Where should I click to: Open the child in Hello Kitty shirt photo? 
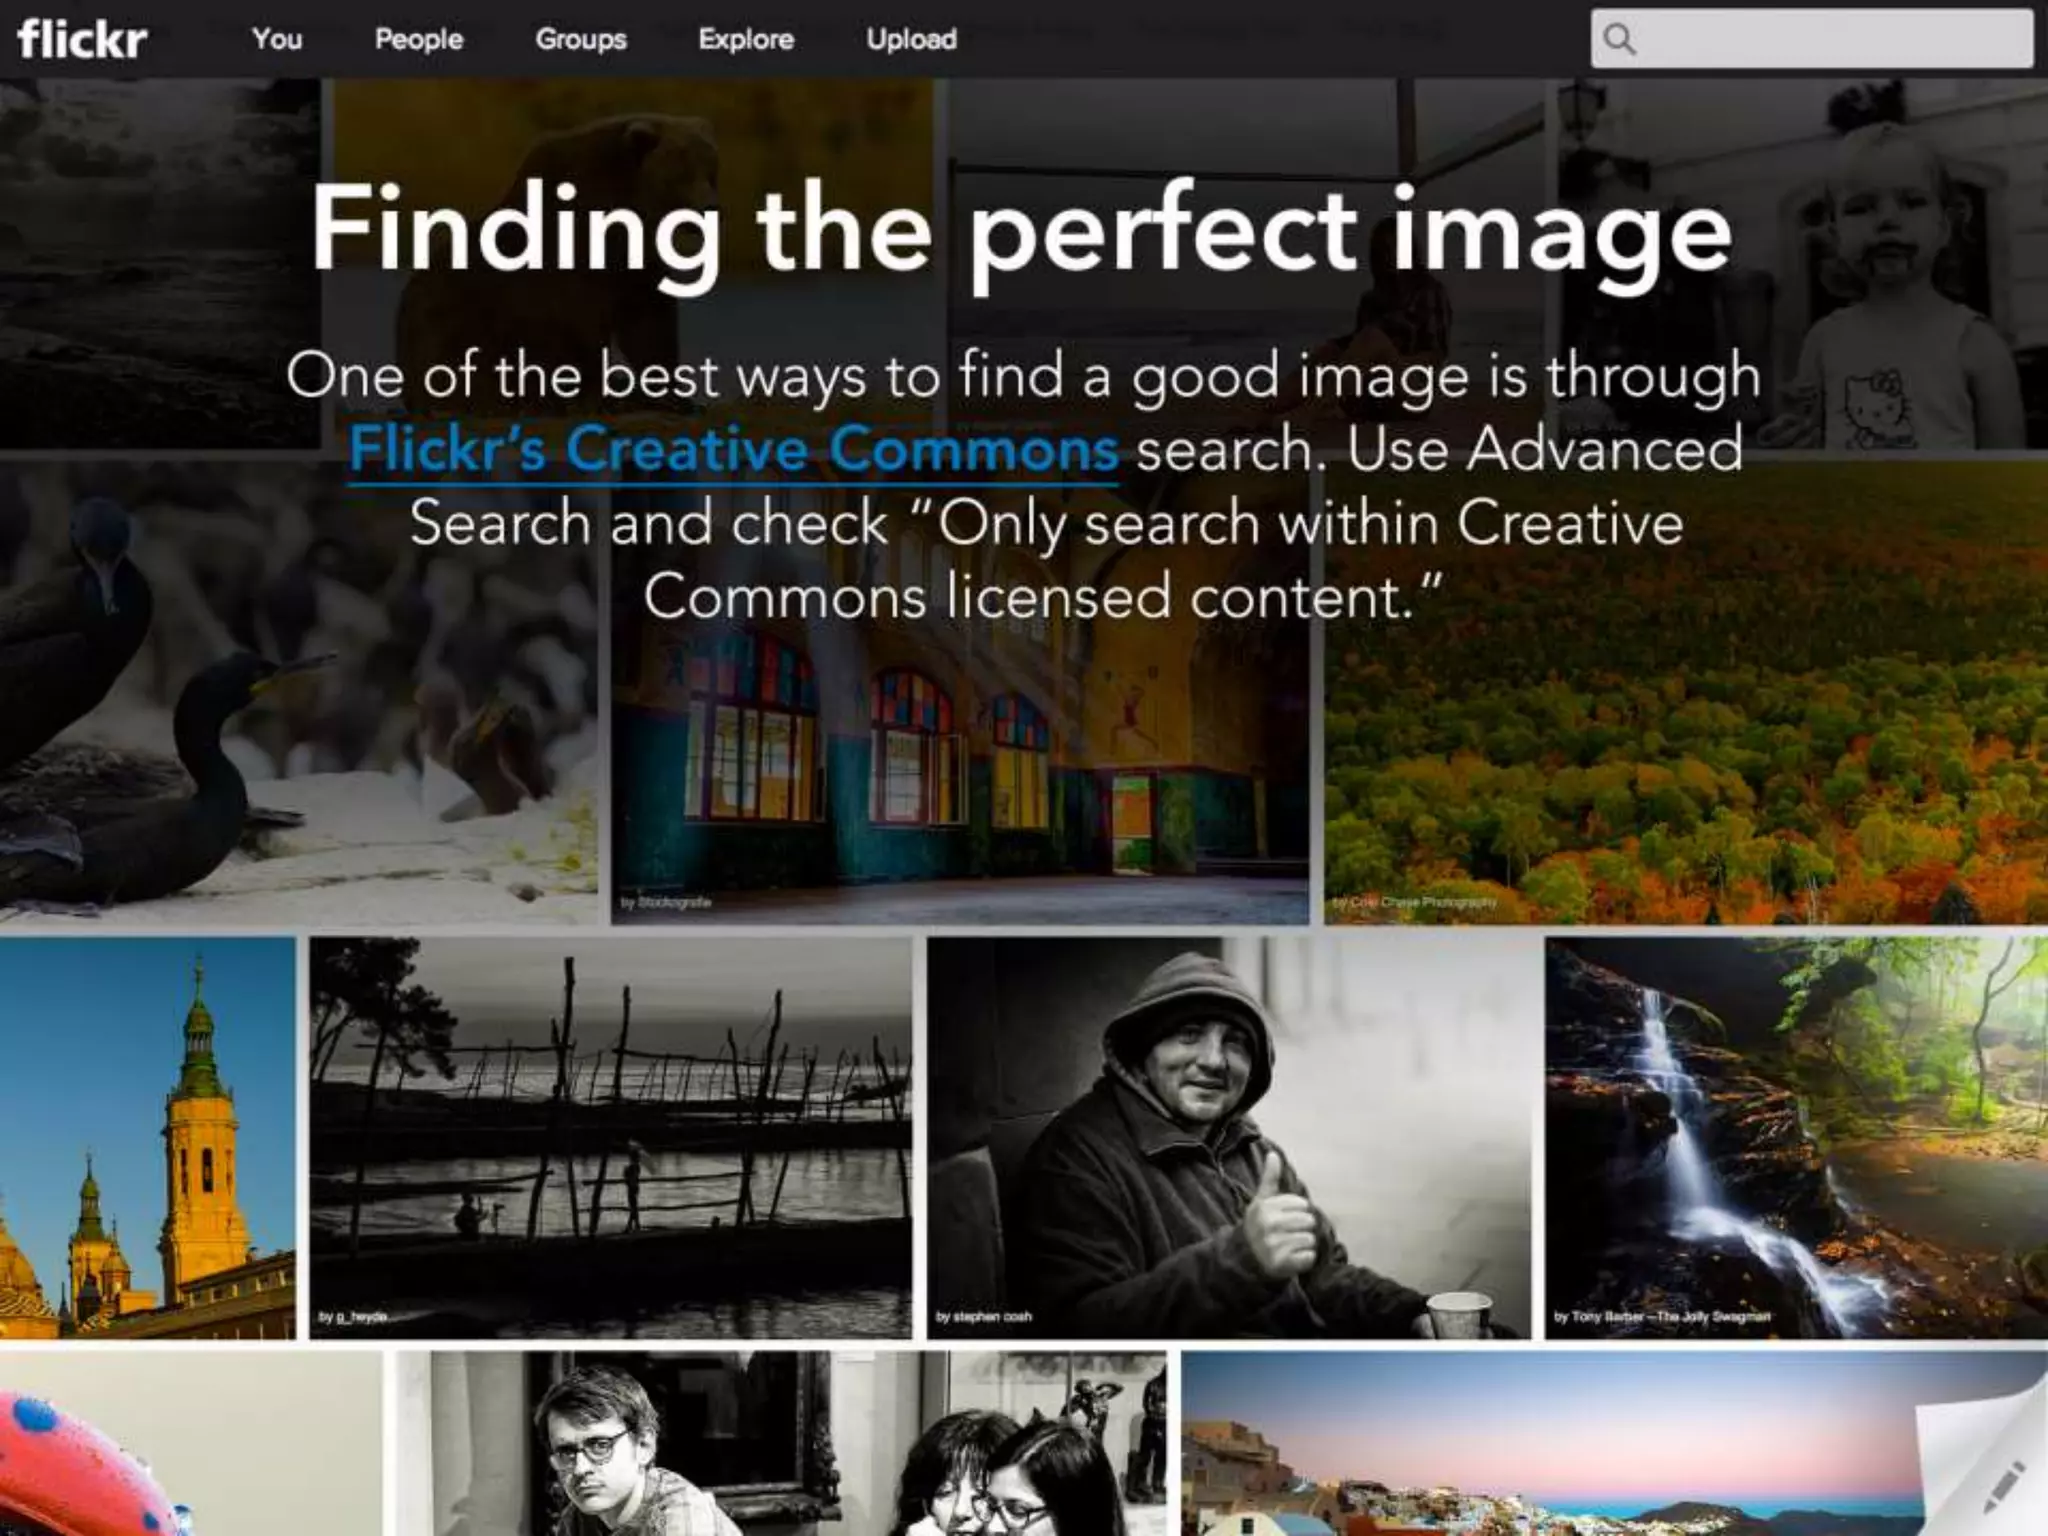point(1802,264)
